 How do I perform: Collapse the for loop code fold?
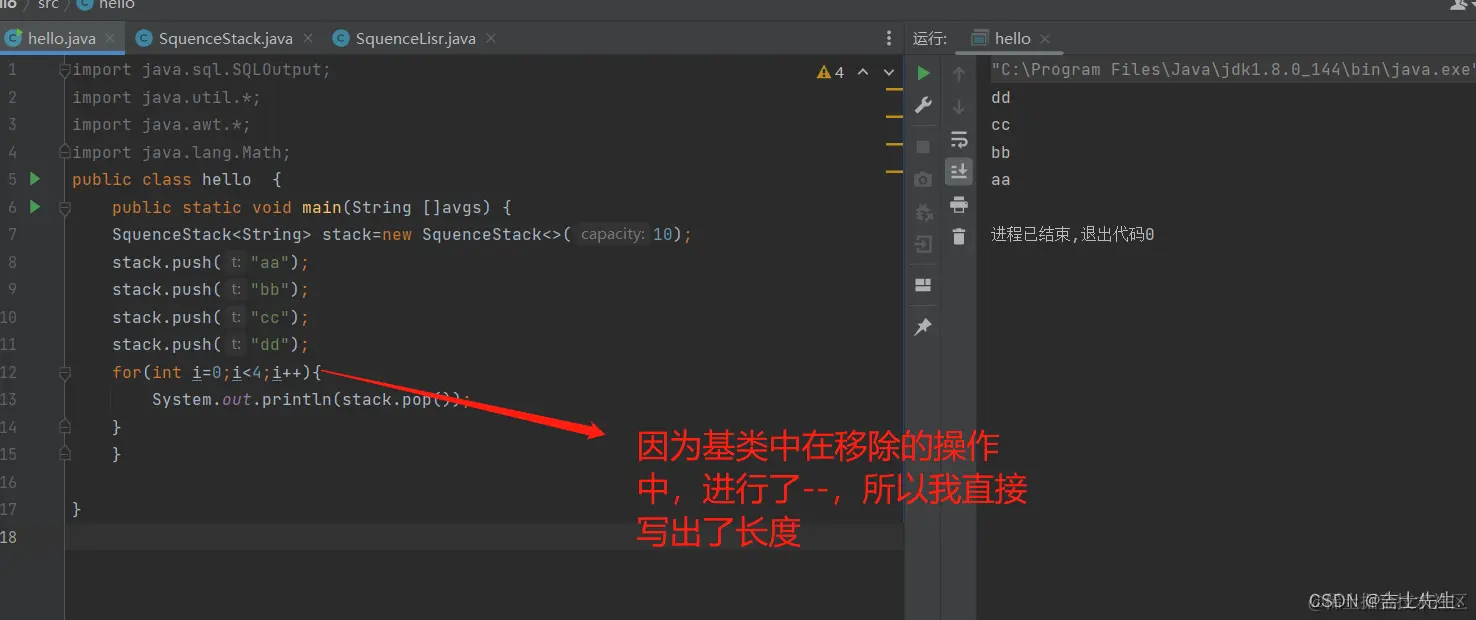point(64,371)
